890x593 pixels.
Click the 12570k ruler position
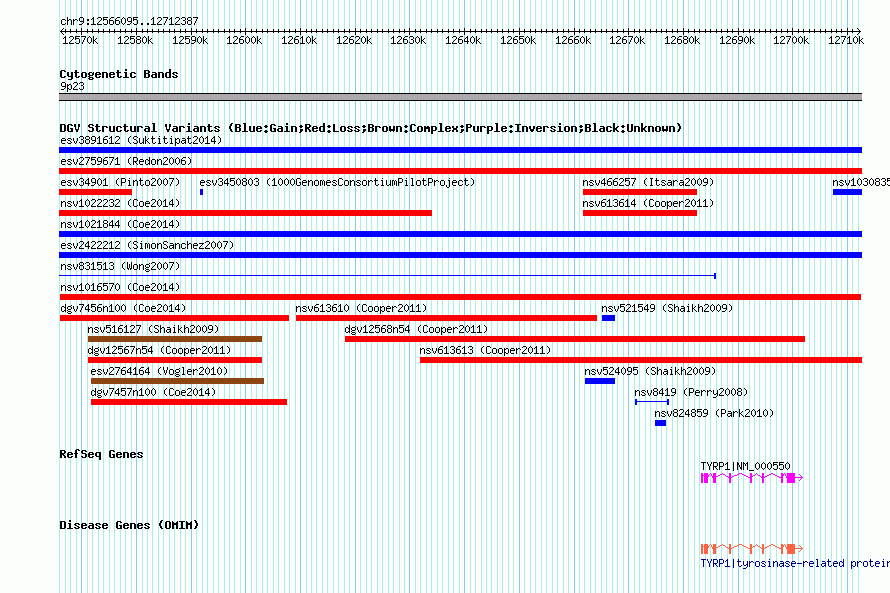point(80,40)
